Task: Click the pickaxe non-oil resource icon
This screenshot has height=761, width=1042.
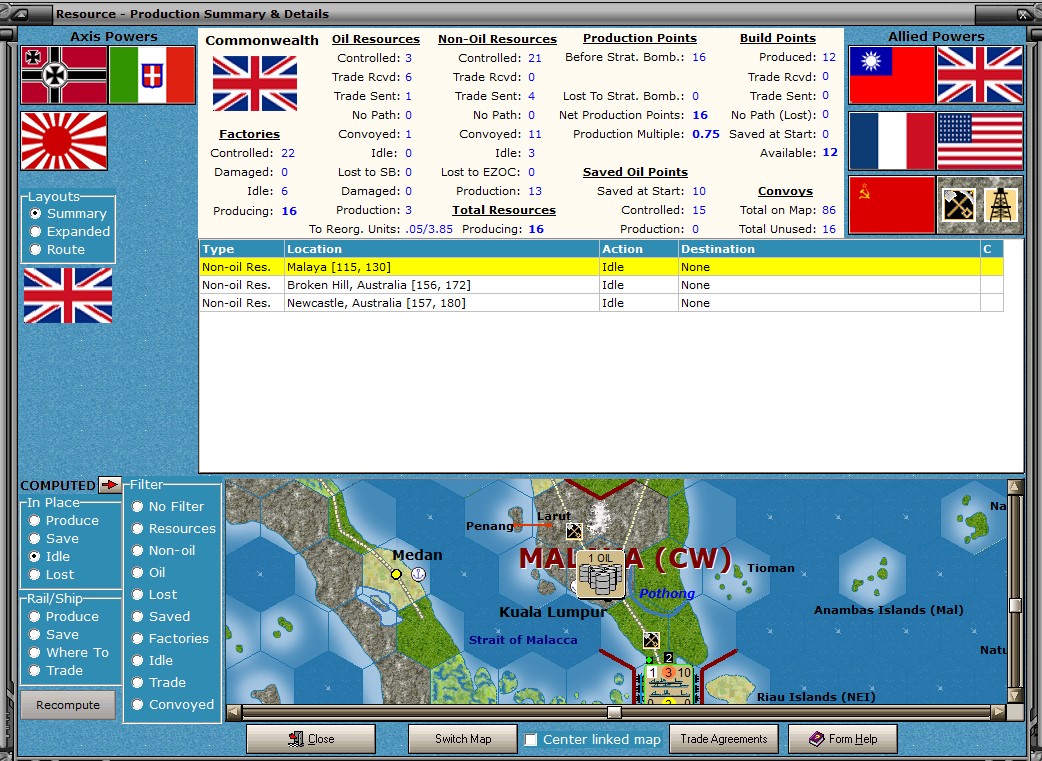Action: click(958, 205)
